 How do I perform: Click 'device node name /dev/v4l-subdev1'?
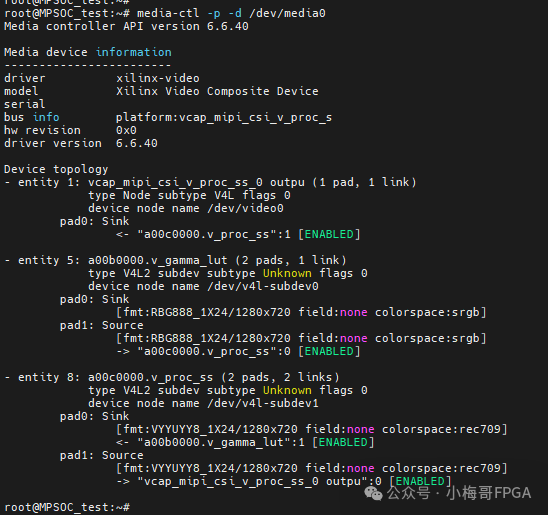(203, 403)
